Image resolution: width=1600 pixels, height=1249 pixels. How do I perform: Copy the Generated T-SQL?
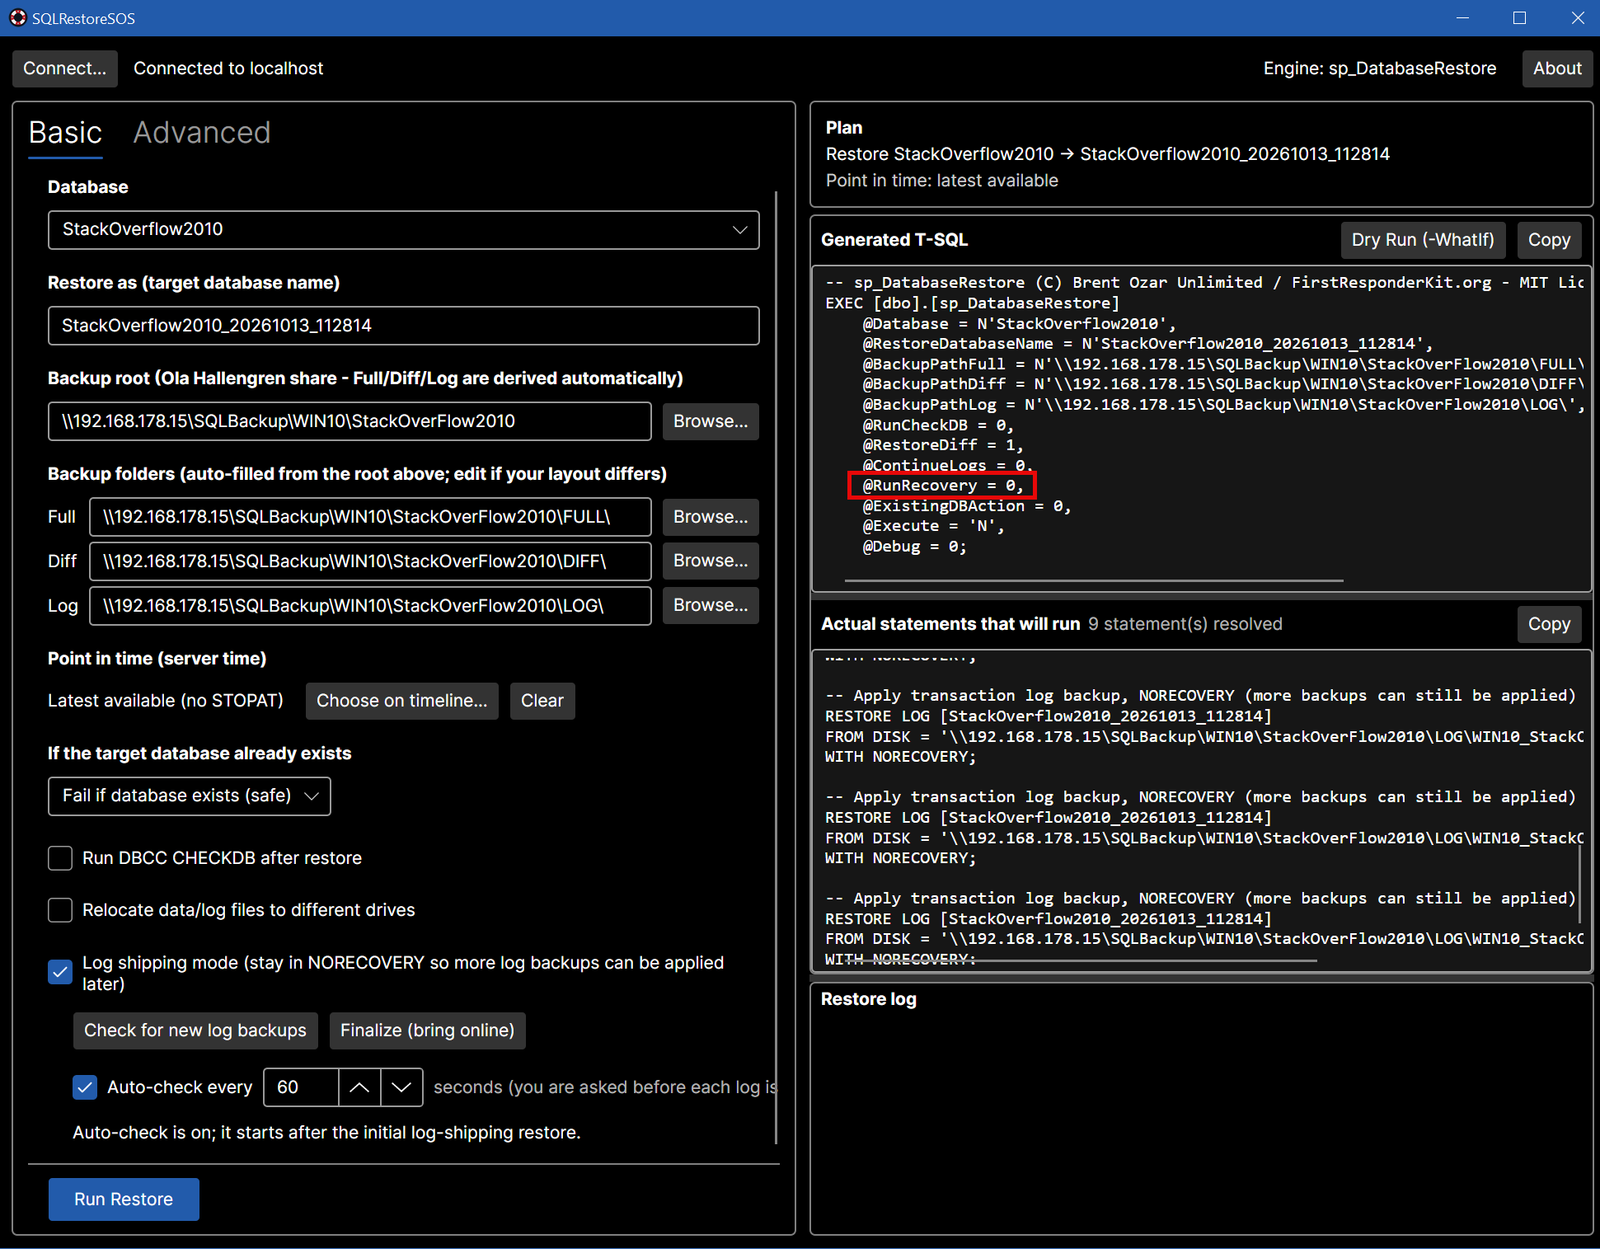(1549, 240)
